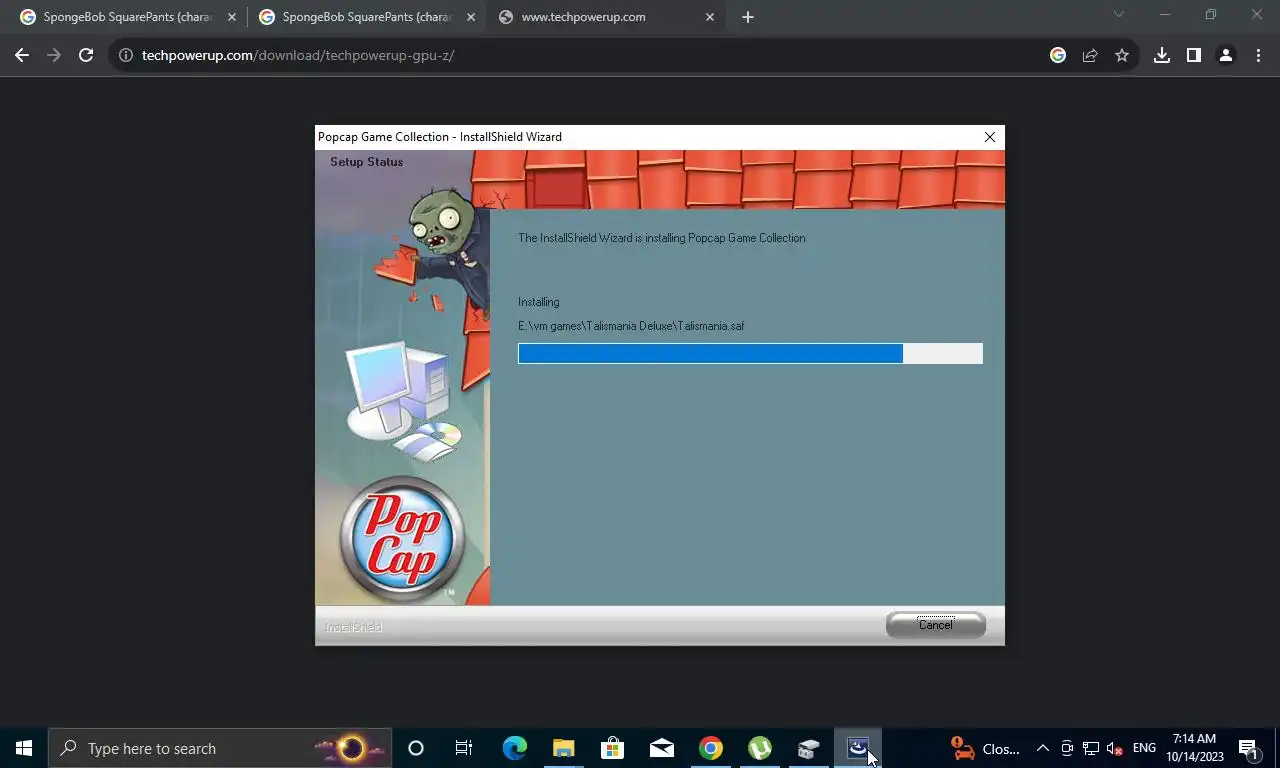Open Chrome downloads panel
Image resolution: width=1280 pixels, height=768 pixels.
tap(1162, 55)
